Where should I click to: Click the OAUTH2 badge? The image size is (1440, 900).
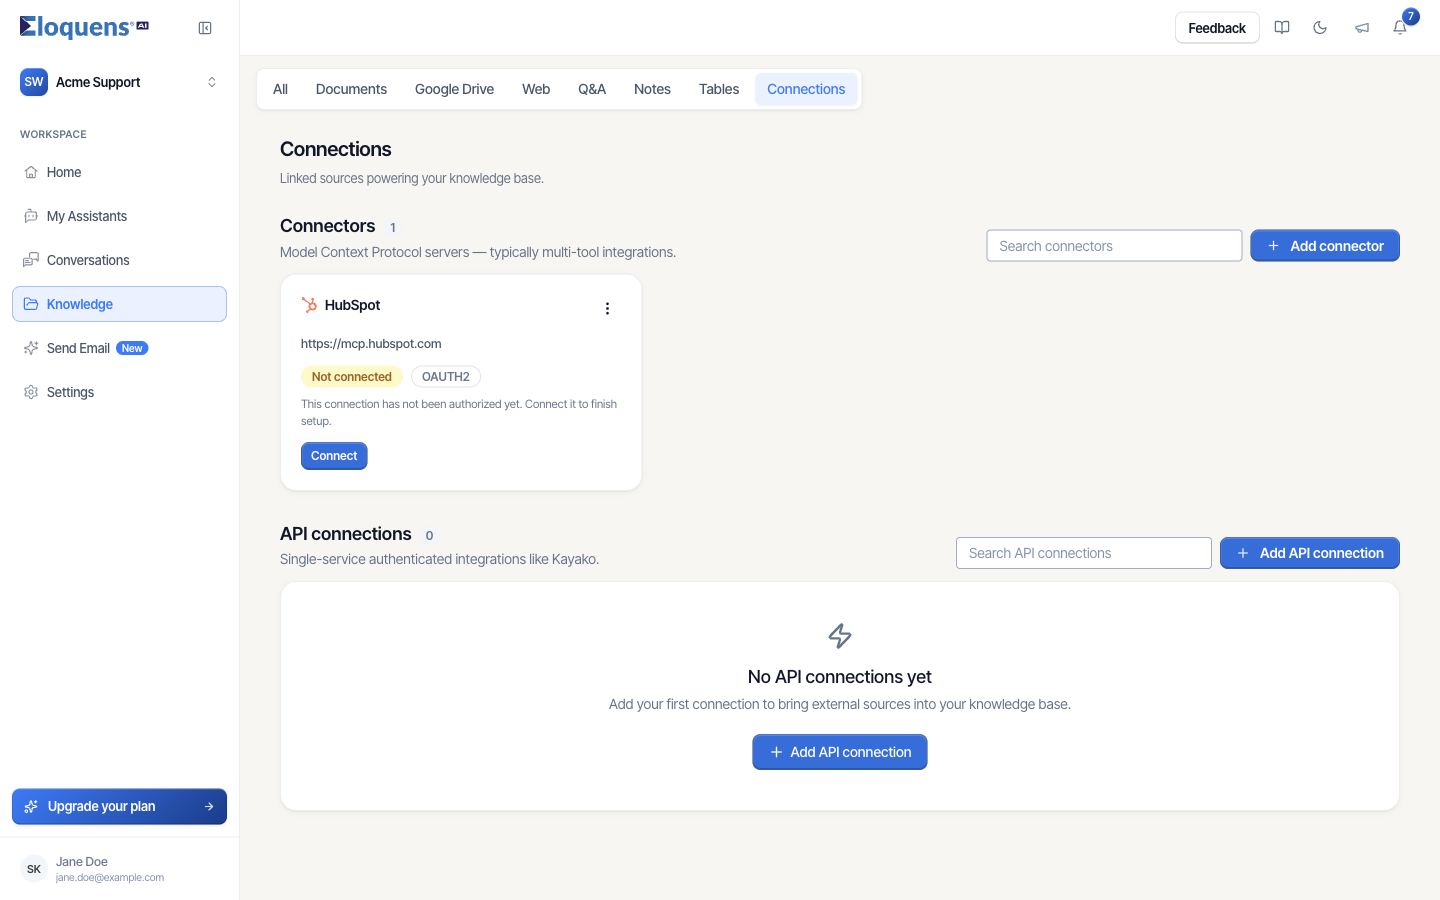pos(446,377)
